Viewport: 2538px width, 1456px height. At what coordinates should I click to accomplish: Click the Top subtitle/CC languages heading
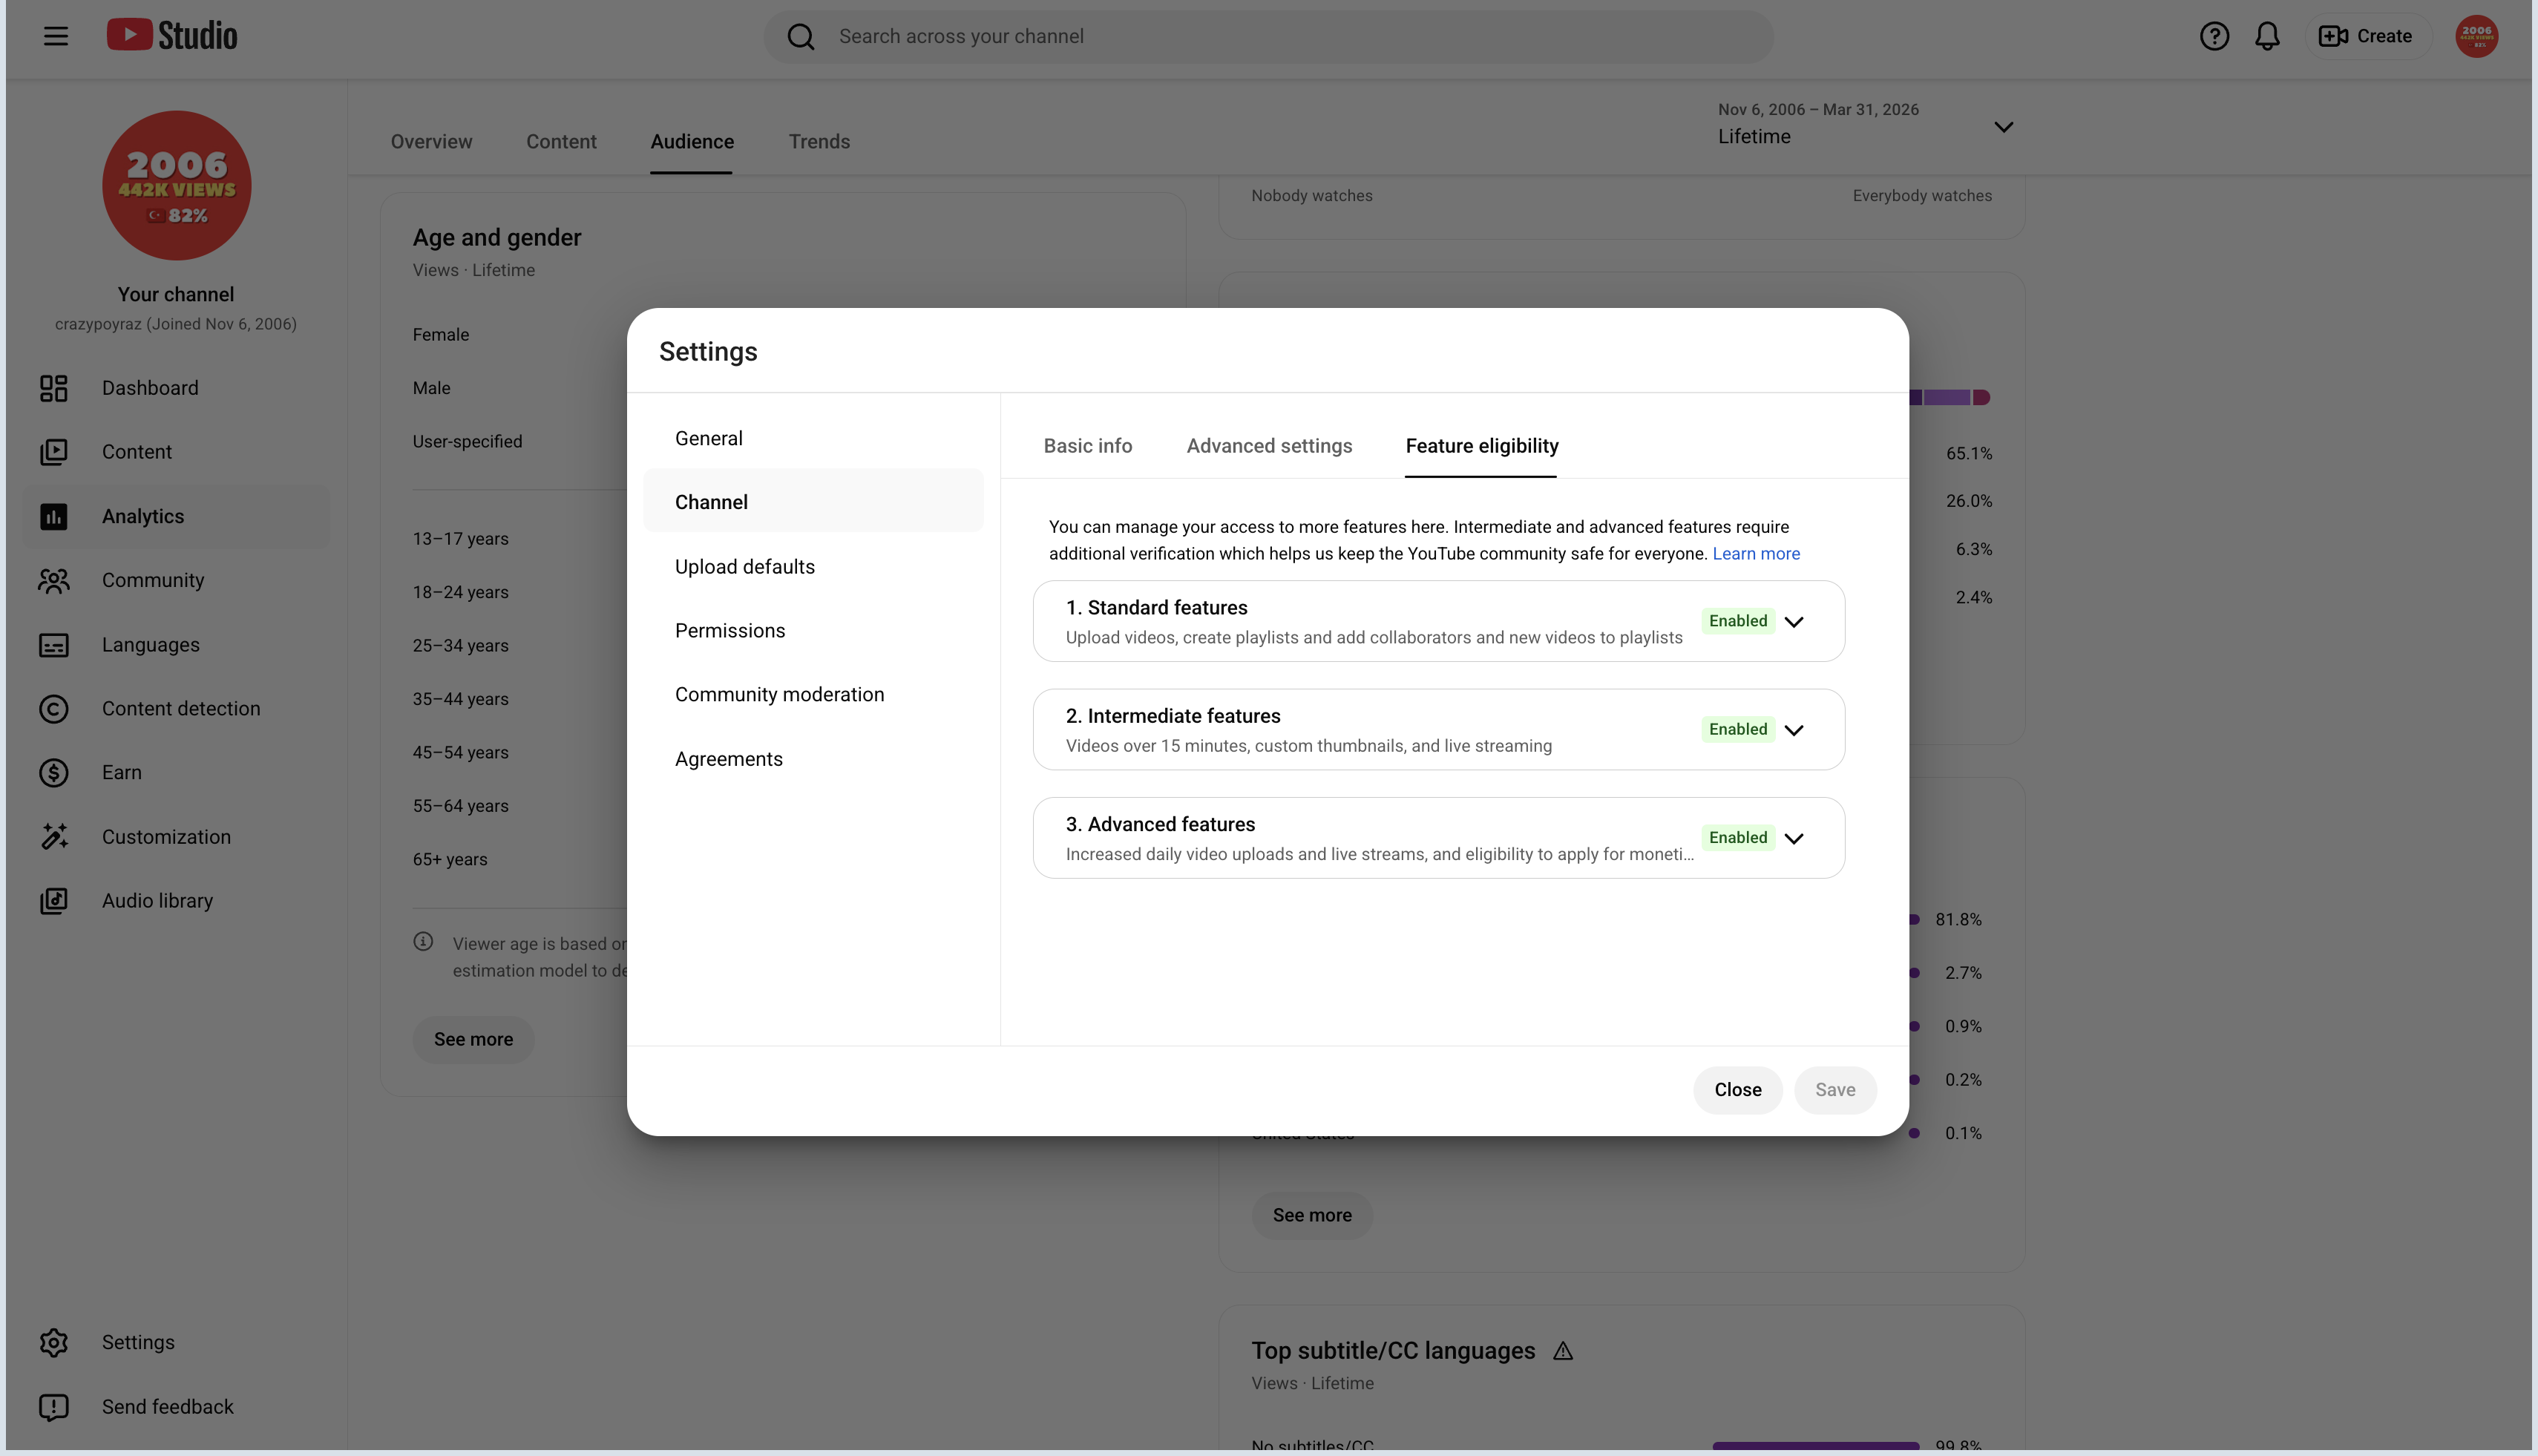[1393, 1351]
